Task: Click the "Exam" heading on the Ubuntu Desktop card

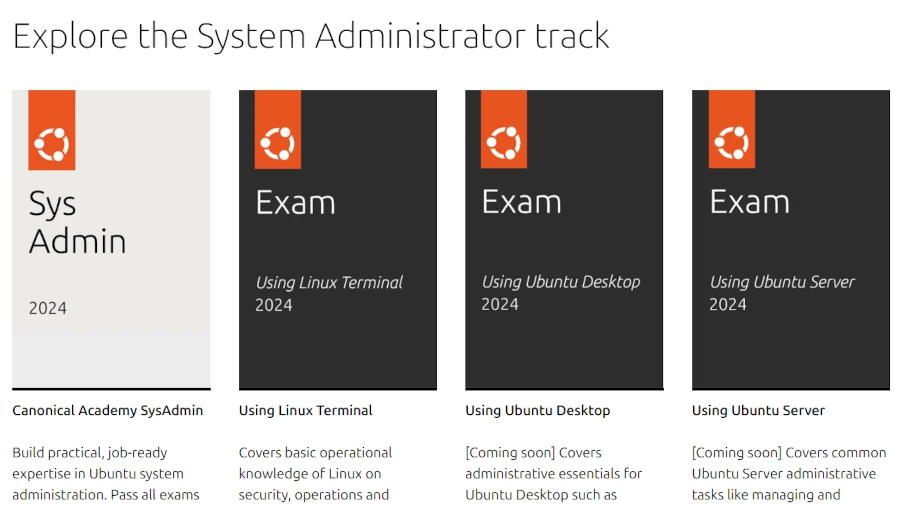Action: click(x=521, y=203)
